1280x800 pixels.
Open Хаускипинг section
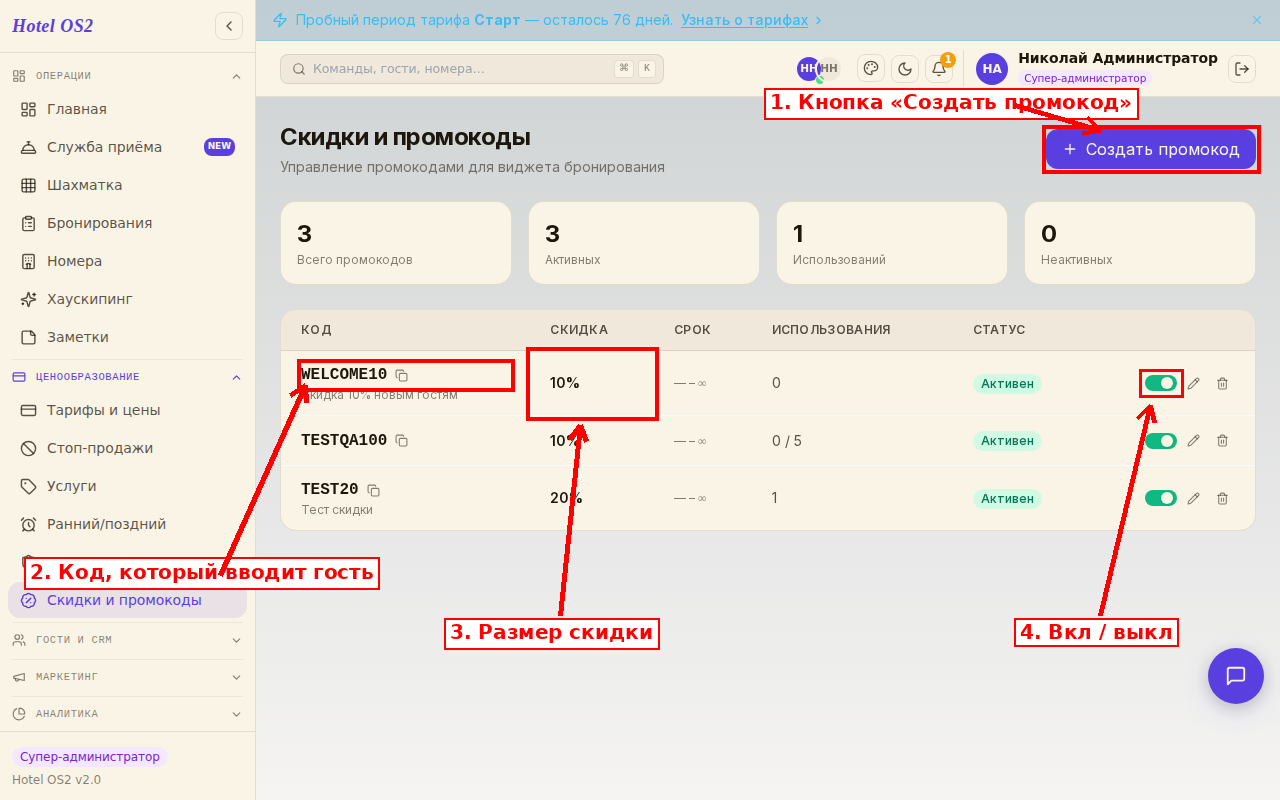coord(127,299)
